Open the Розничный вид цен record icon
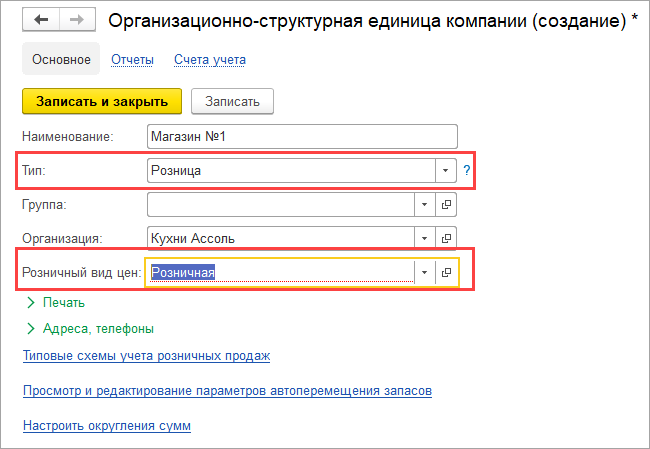 tap(446, 271)
